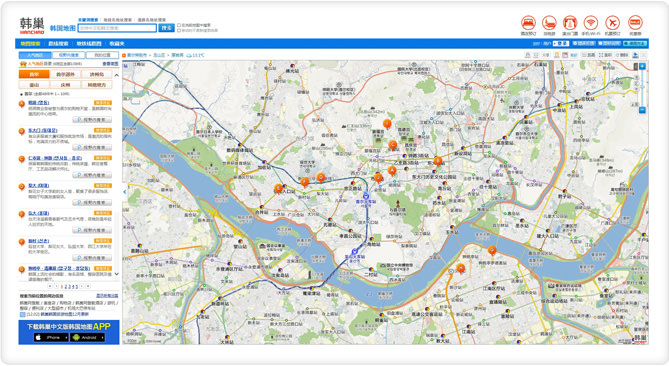The width and height of the screenshot is (669, 366).
Task: Open the 新村 list entry link
Action: pos(38,241)
